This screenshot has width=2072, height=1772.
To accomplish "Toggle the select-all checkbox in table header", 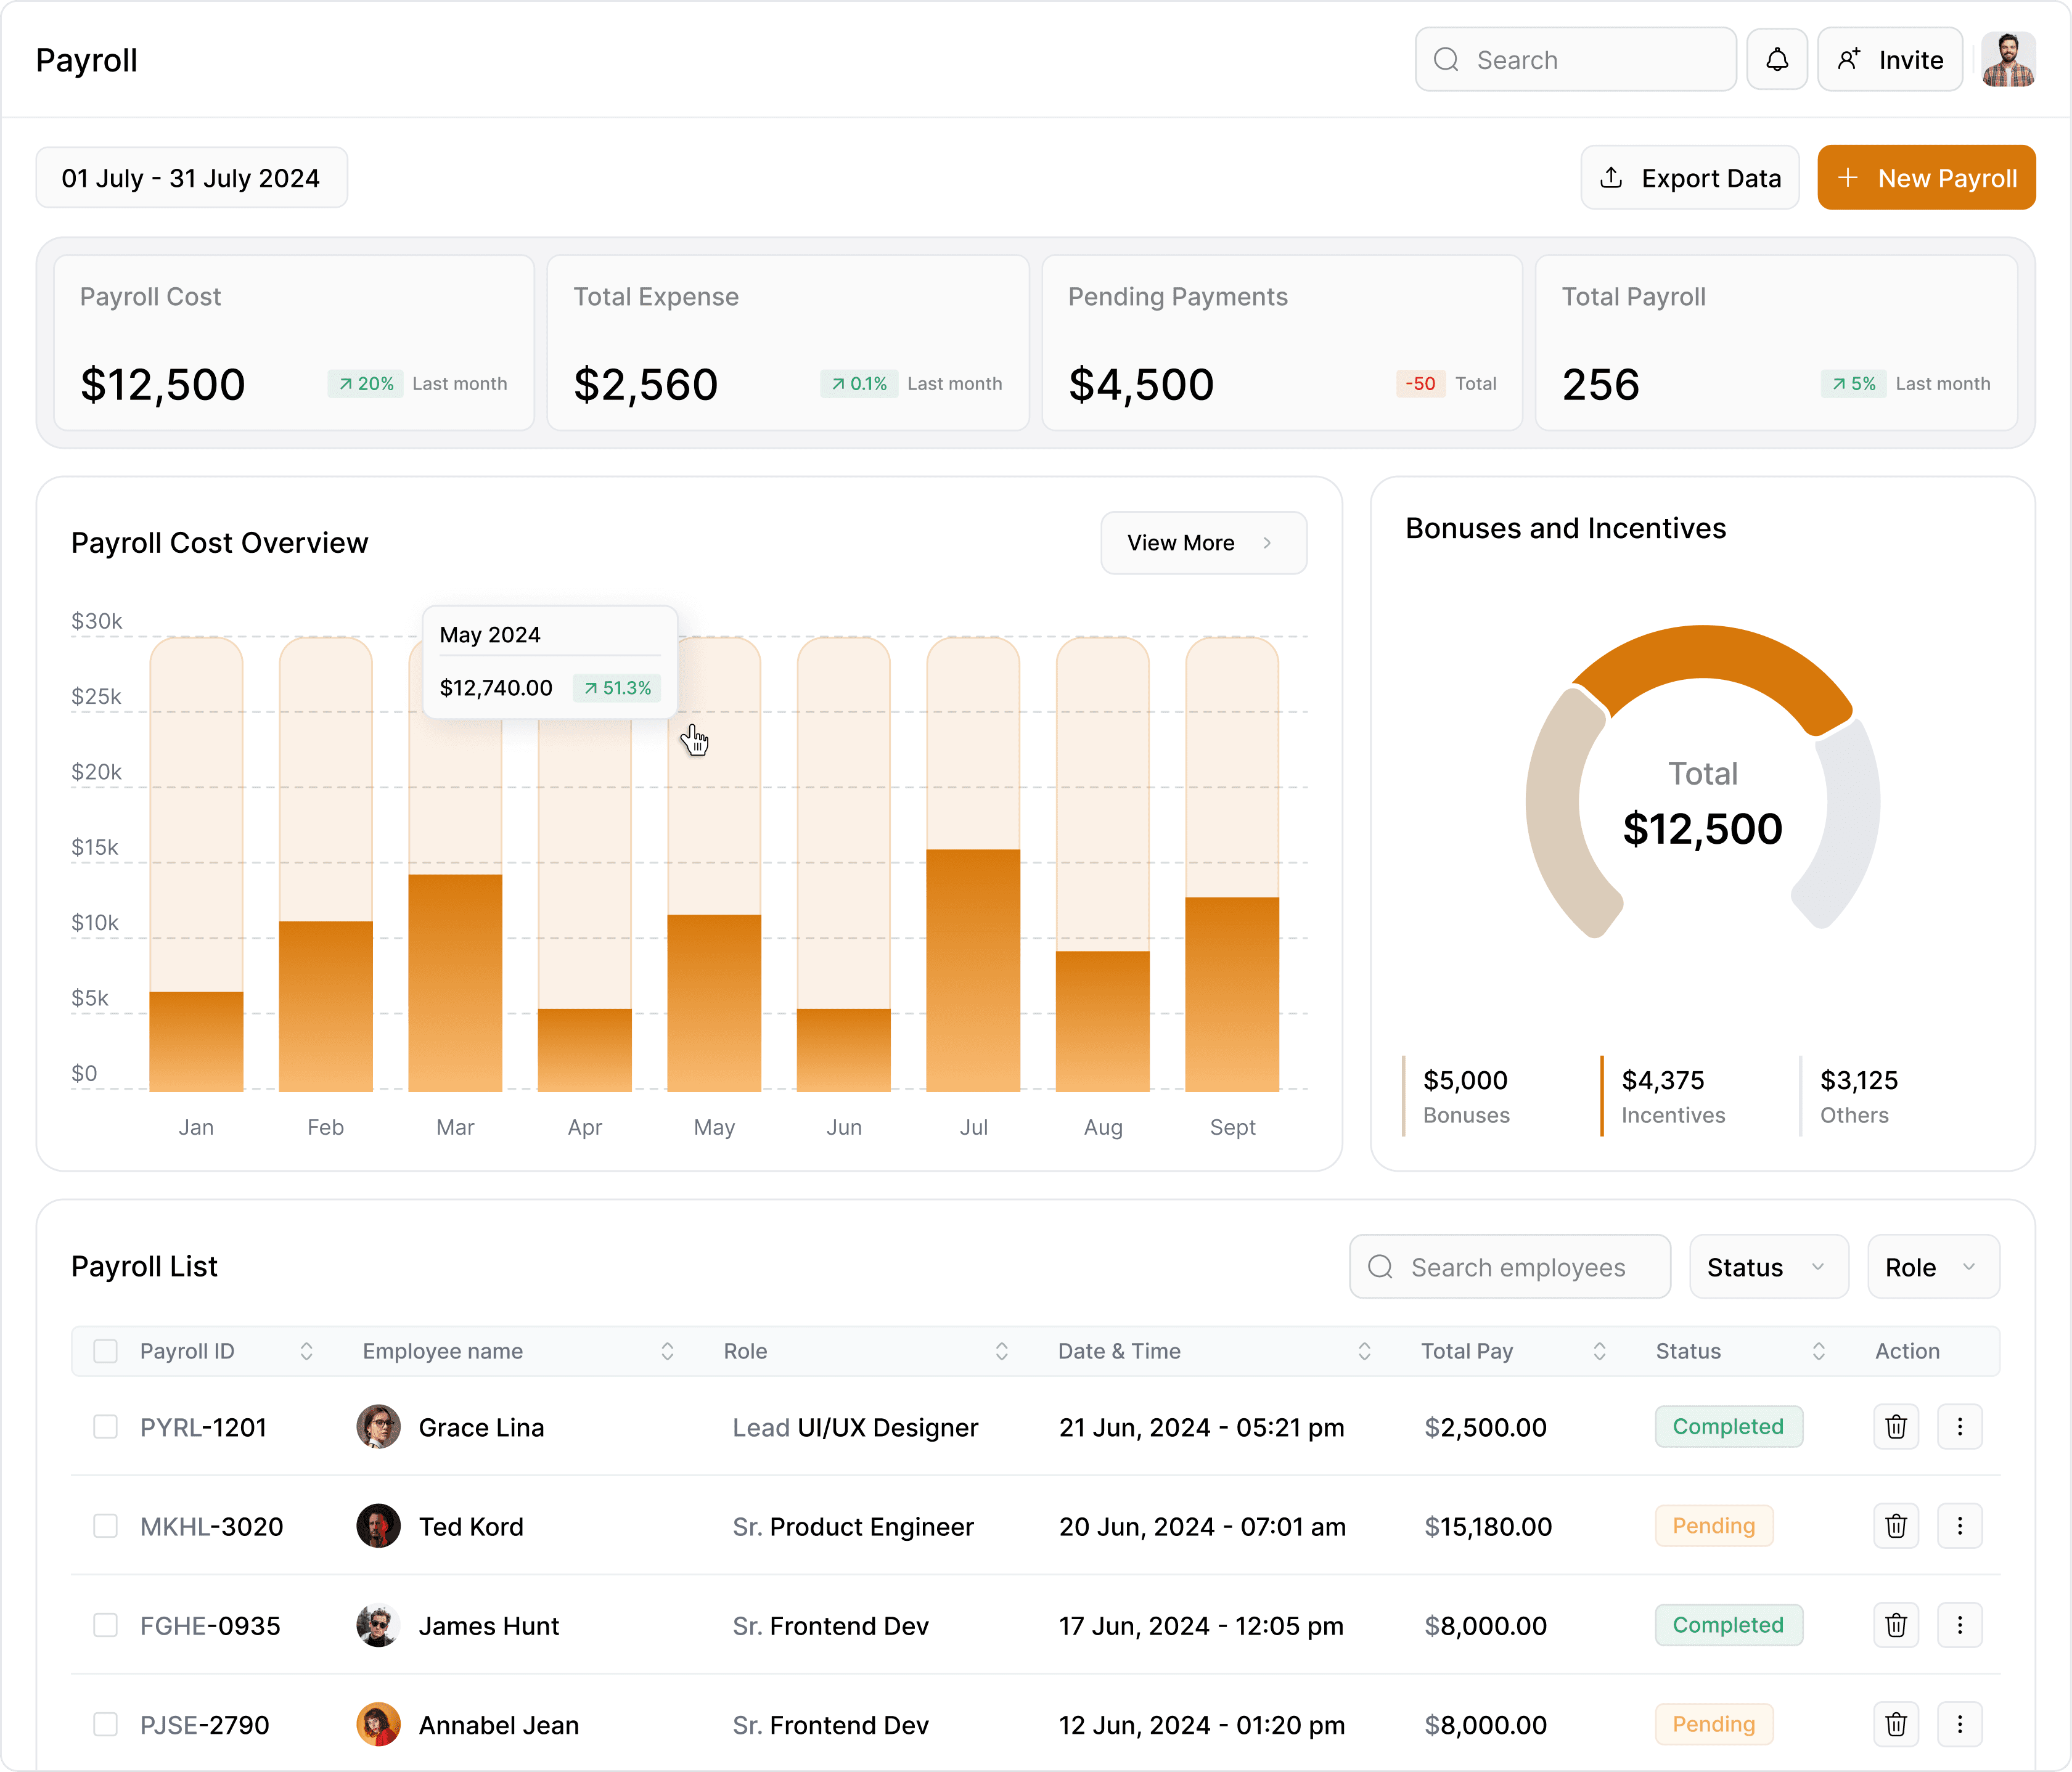I will point(104,1352).
